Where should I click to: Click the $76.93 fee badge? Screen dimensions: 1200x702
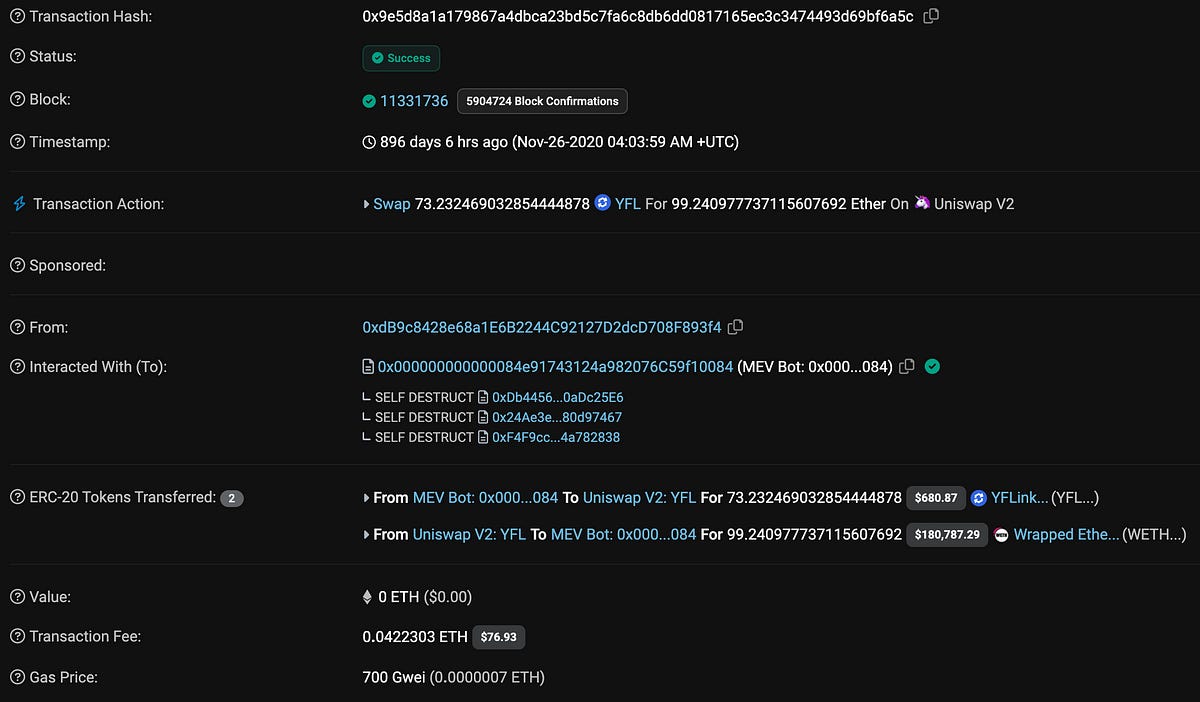[x=499, y=636]
